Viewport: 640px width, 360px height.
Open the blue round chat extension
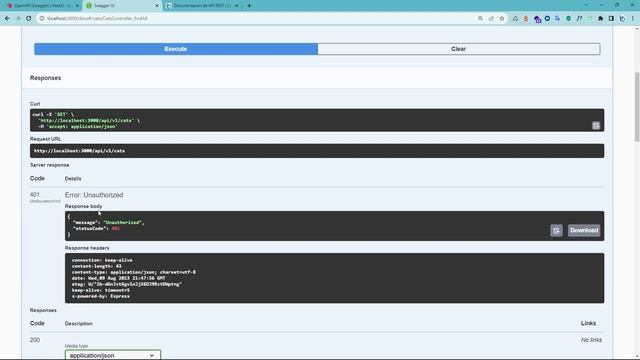point(547,18)
